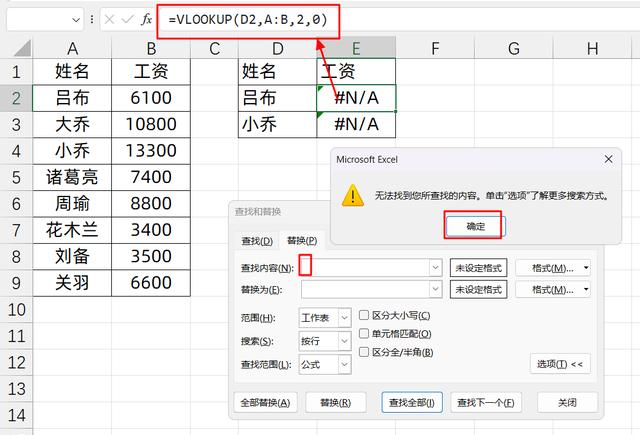The image size is (640, 435).
Task: Click the insert function fx icon
Action: pos(146,19)
